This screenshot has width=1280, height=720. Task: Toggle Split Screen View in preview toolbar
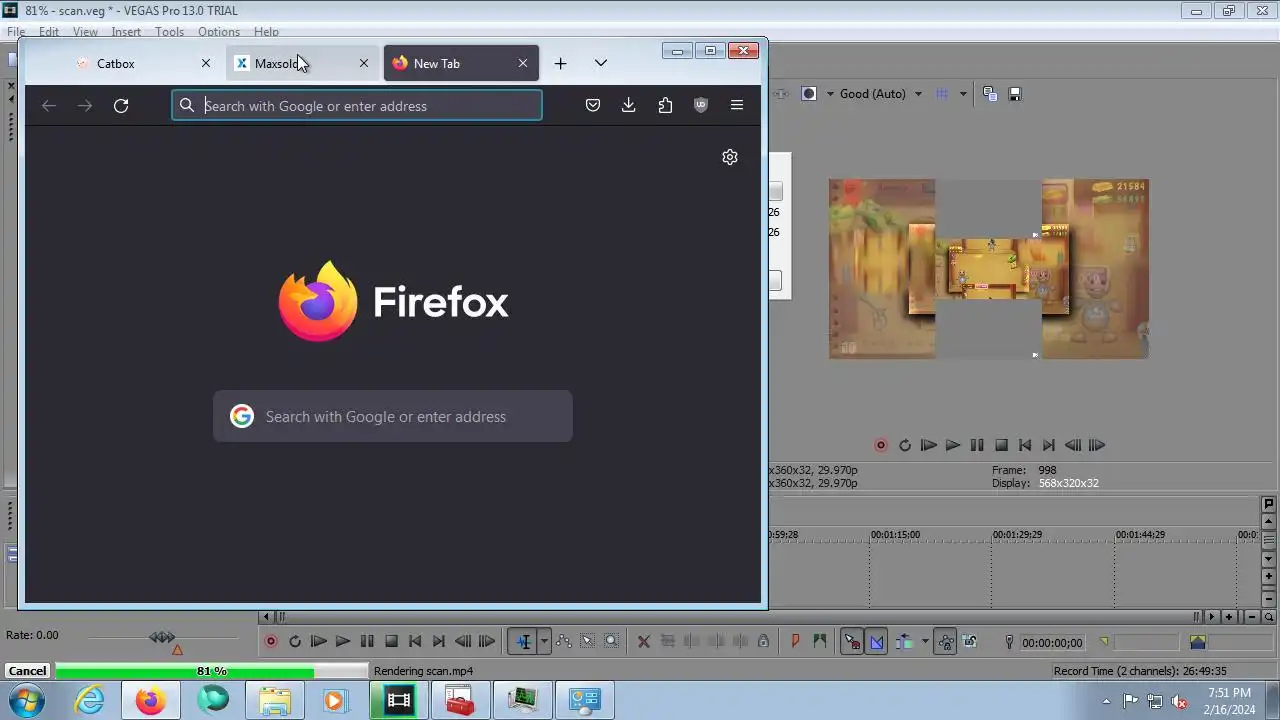(x=809, y=93)
